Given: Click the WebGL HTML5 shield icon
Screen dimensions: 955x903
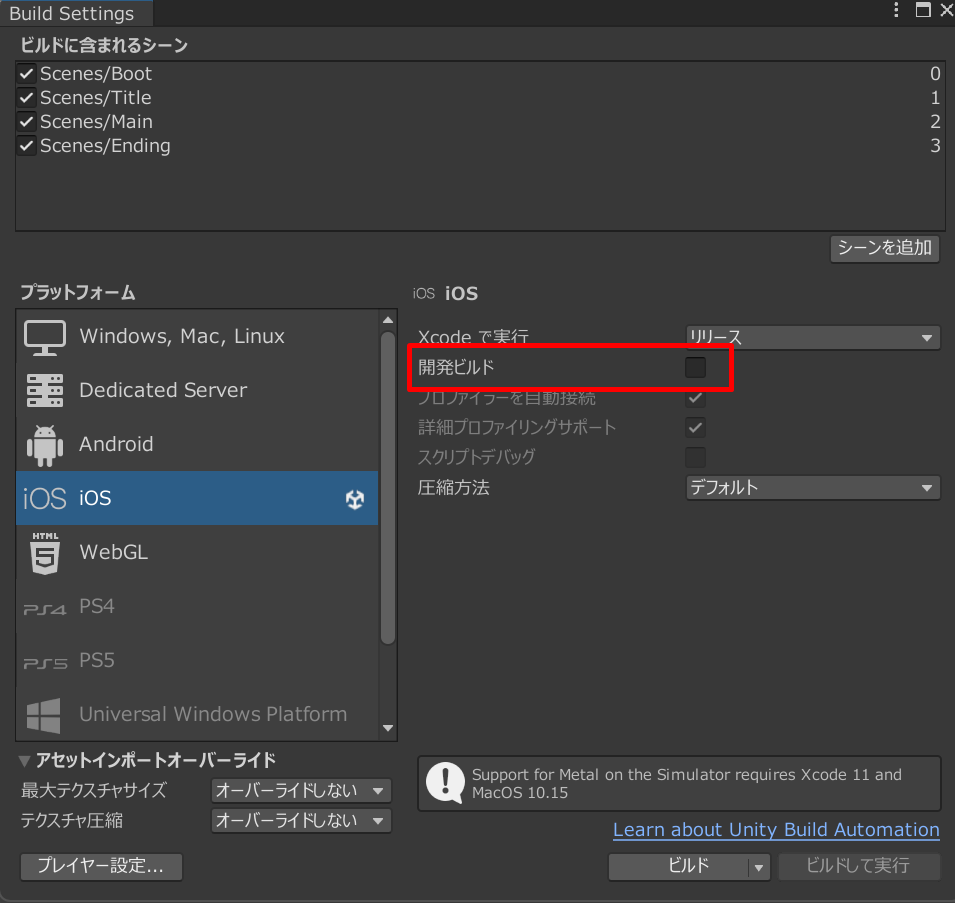Looking at the screenshot, I should pos(45,553).
